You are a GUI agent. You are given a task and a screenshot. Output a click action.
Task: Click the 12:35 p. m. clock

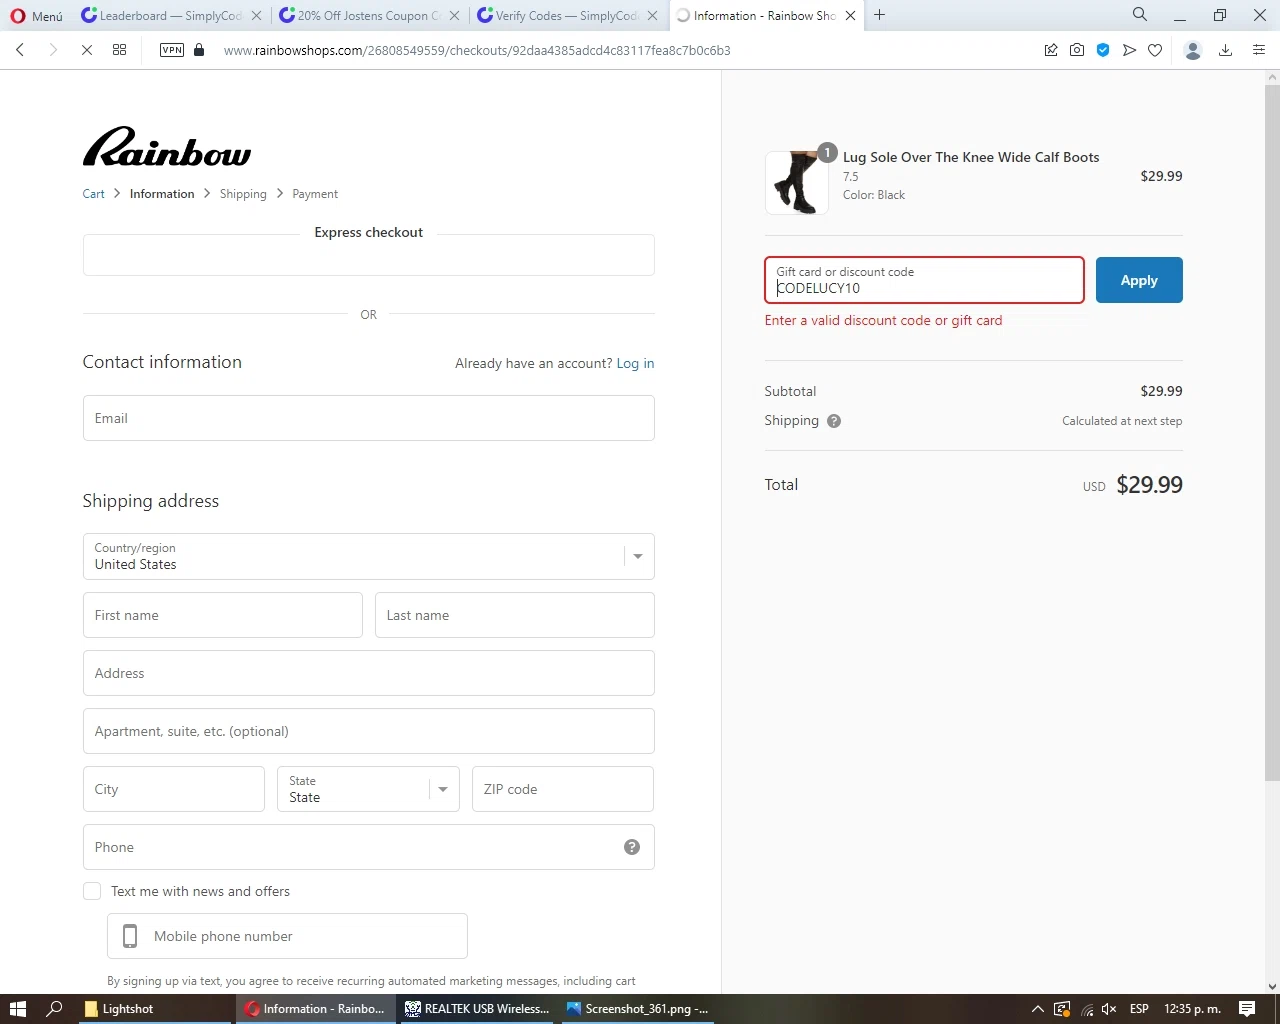point(1193,1009)
